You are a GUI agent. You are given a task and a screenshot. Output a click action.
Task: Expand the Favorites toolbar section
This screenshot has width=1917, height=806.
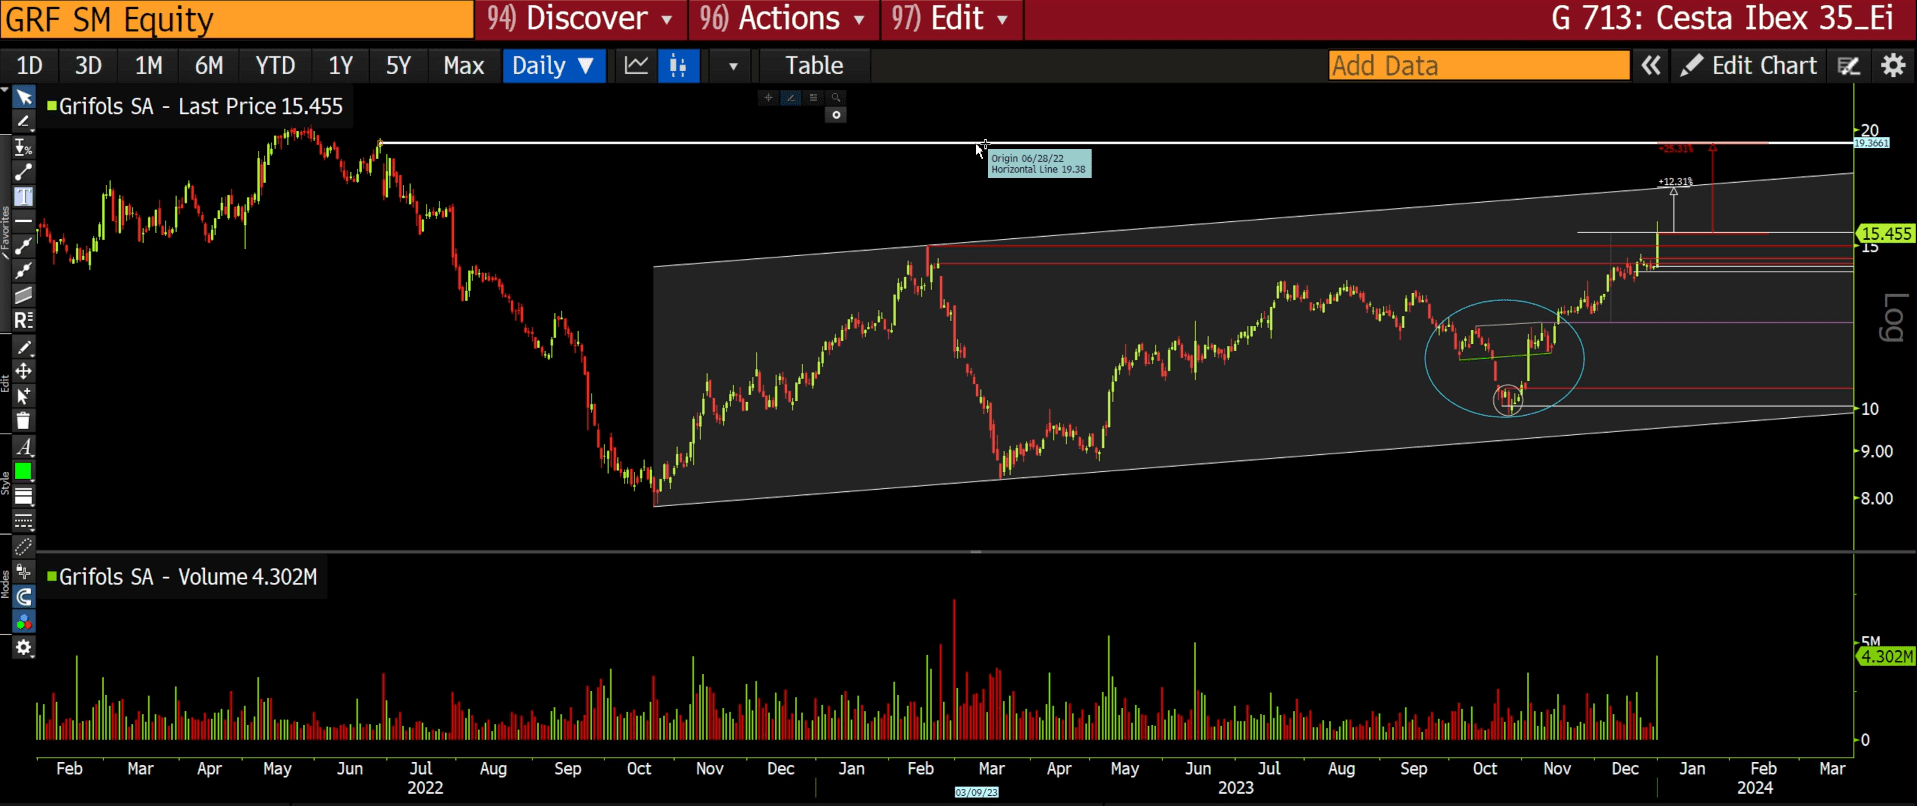click(x=5, y=233)
